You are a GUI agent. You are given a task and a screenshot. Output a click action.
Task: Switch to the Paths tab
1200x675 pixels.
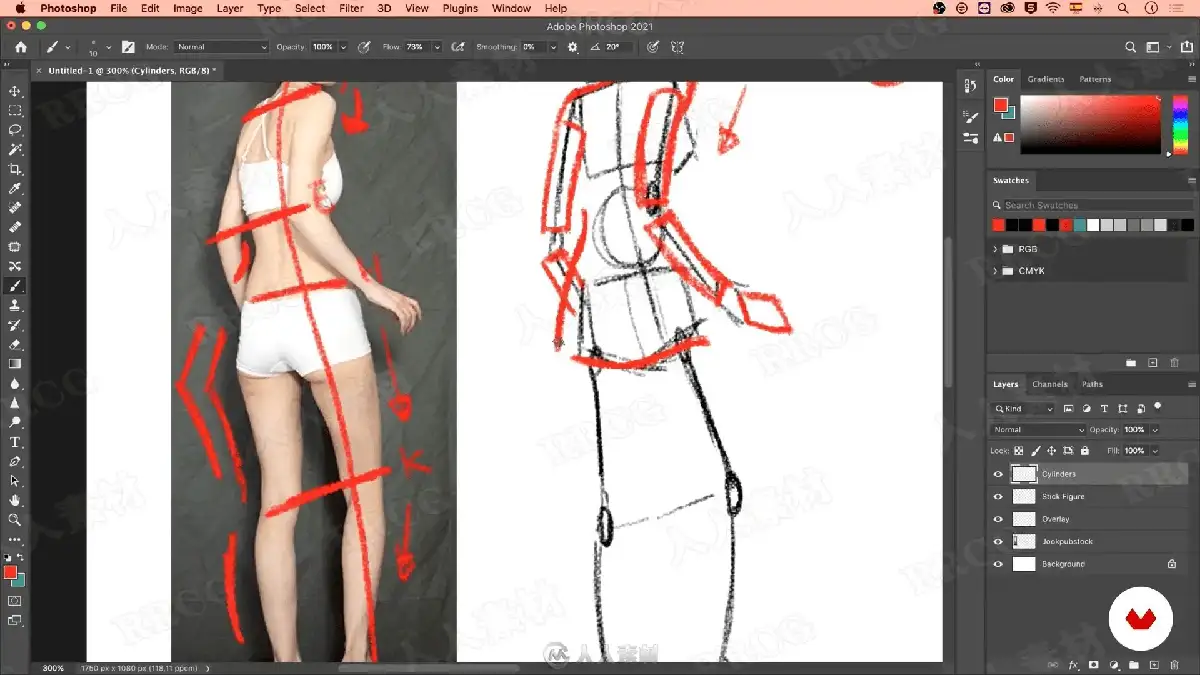coord(1092,384)
